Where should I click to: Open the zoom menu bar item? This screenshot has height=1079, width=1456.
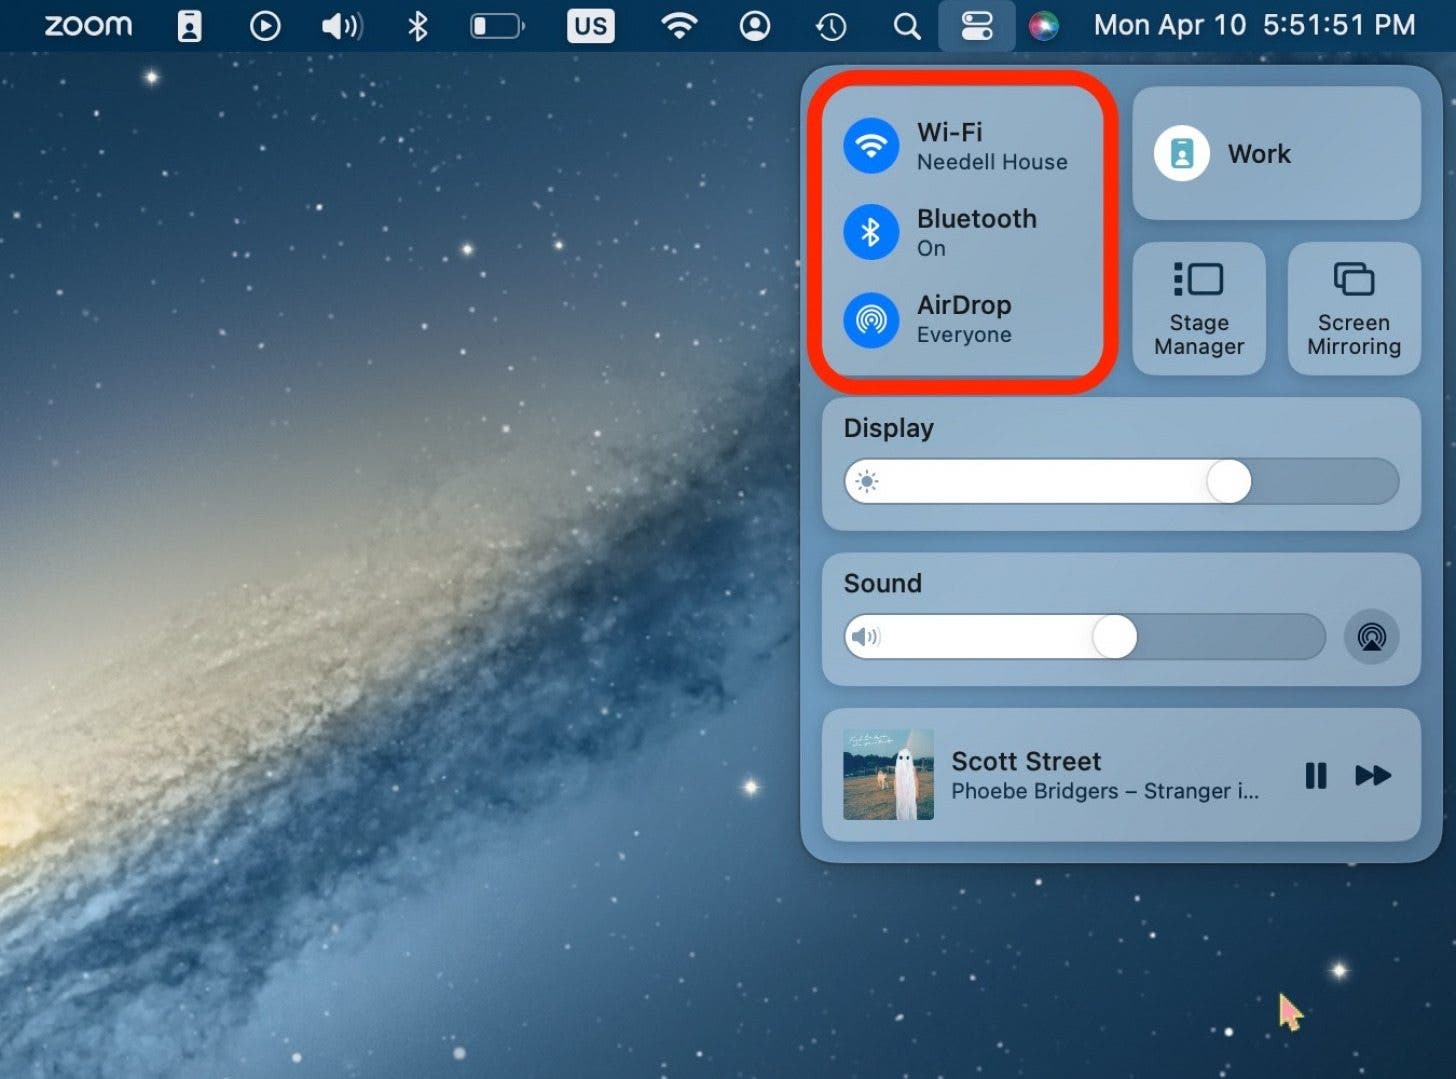(88, 25)
